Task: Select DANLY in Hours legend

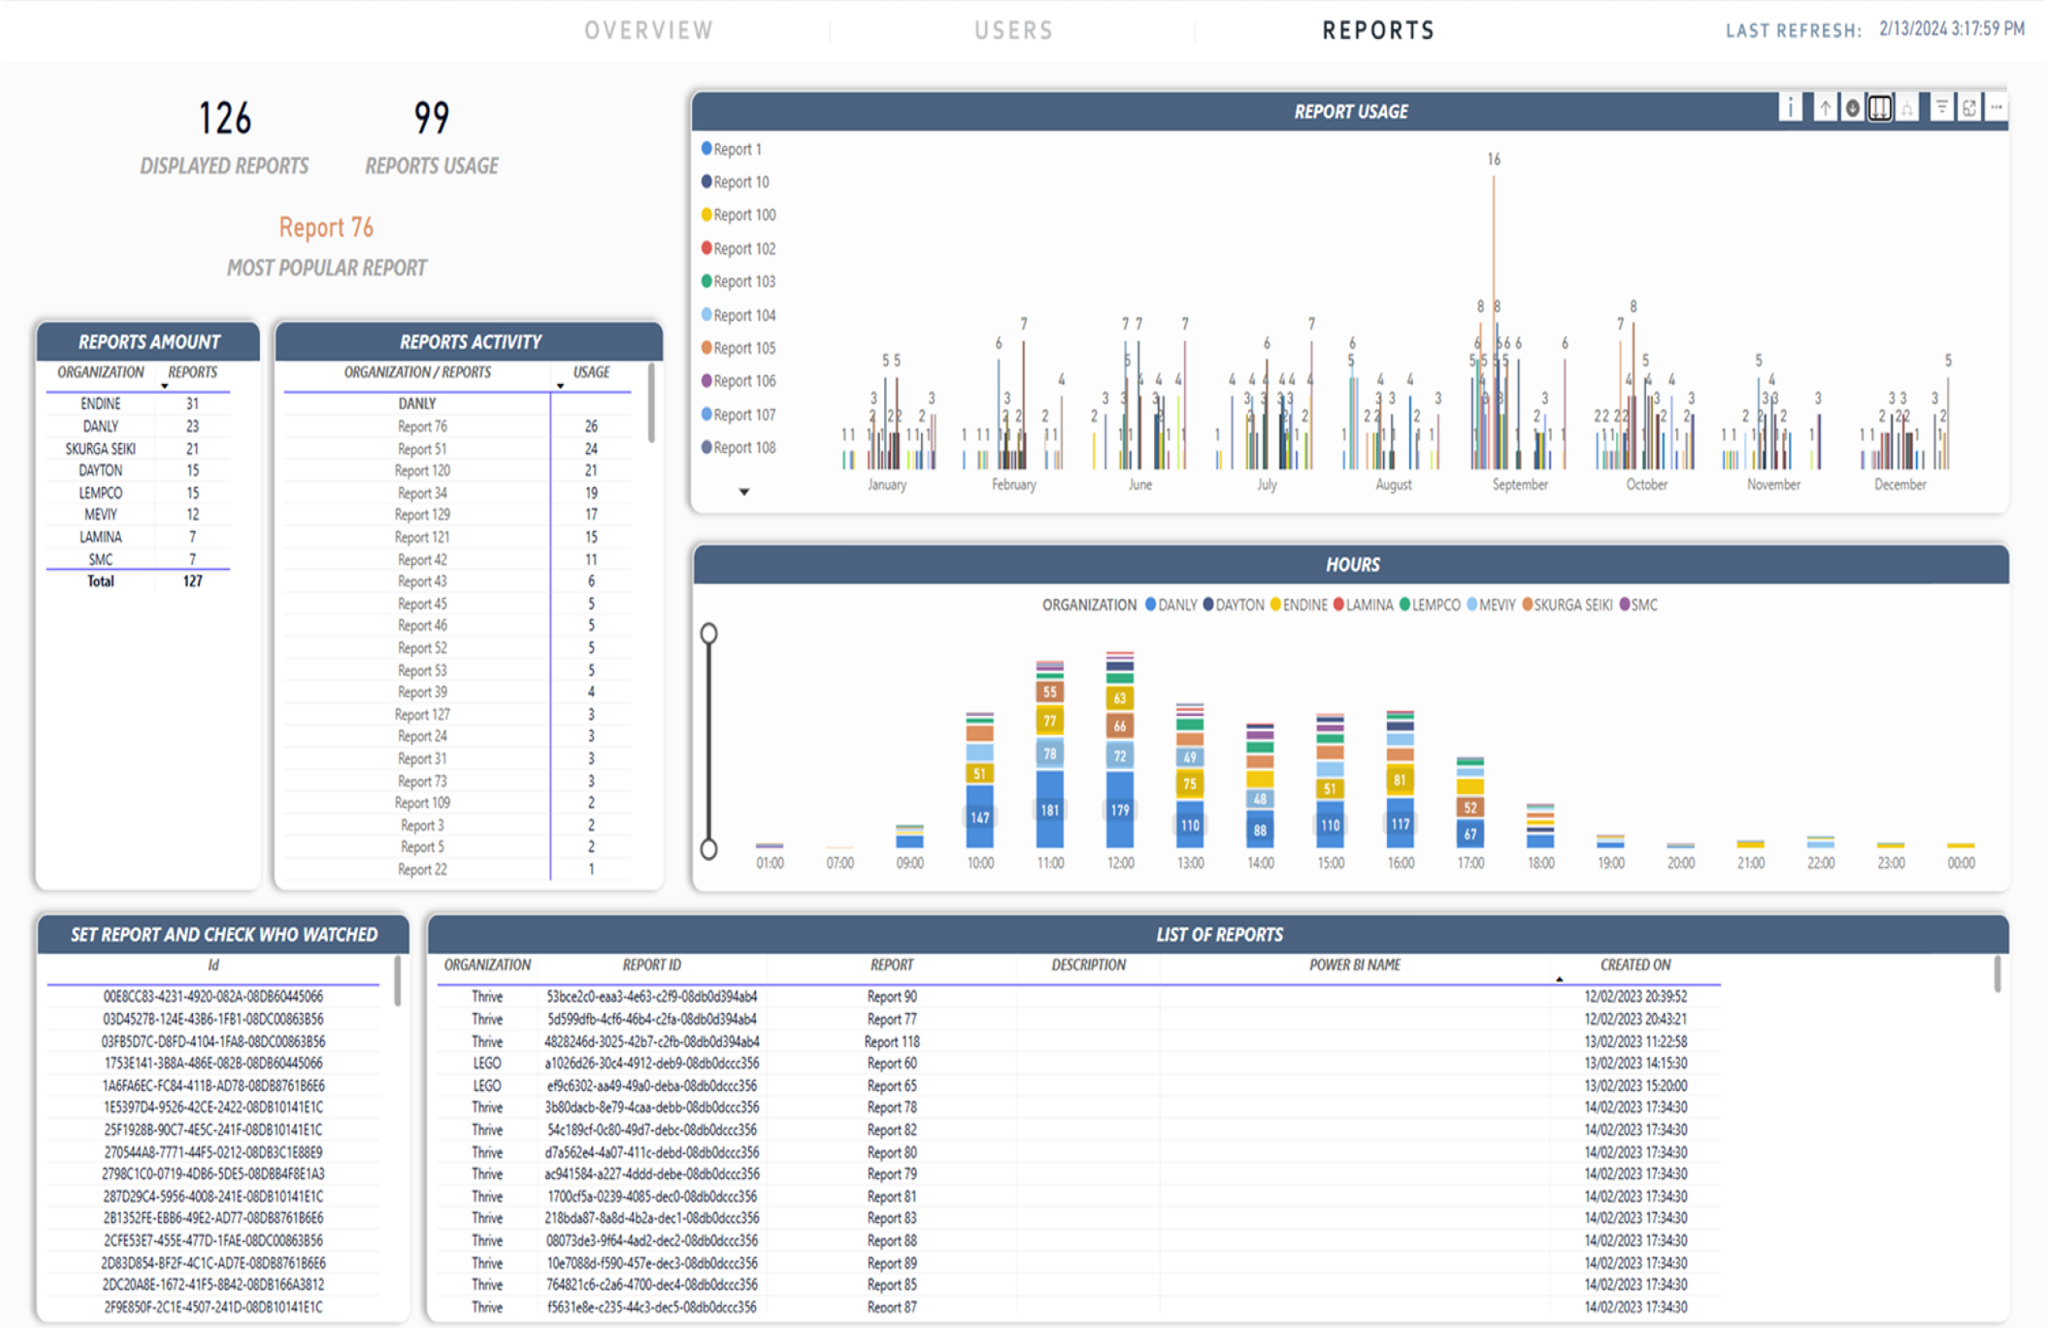Action: (1176, 605)
